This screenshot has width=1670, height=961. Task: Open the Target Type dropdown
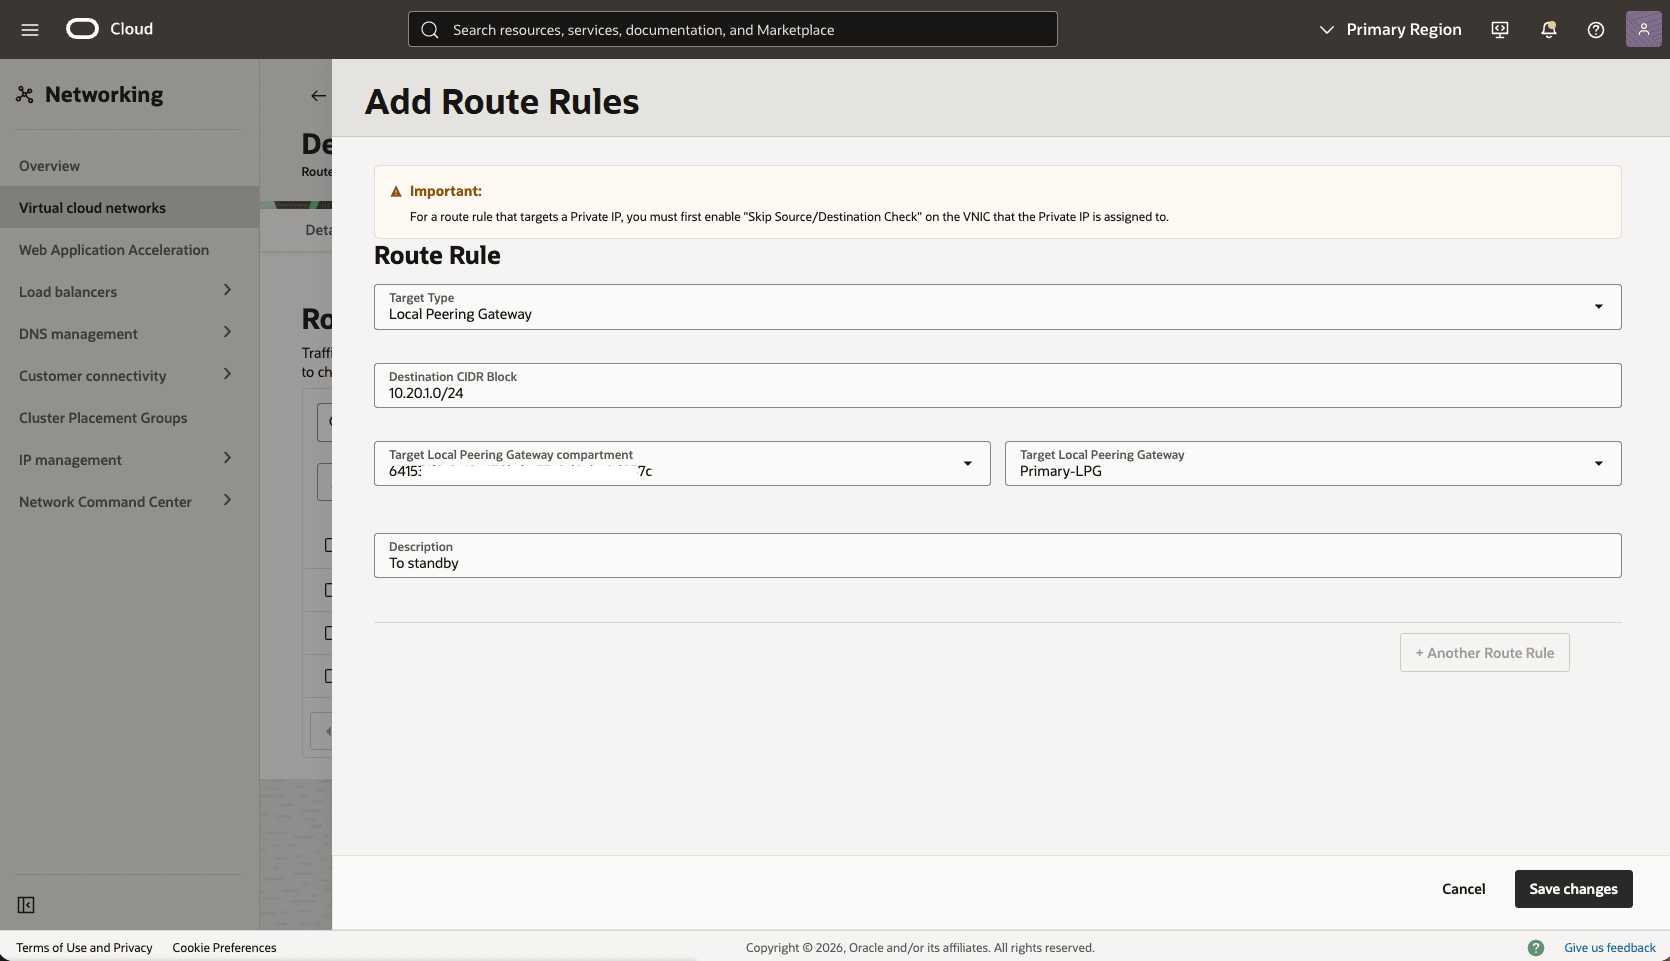pos(1597,307)
